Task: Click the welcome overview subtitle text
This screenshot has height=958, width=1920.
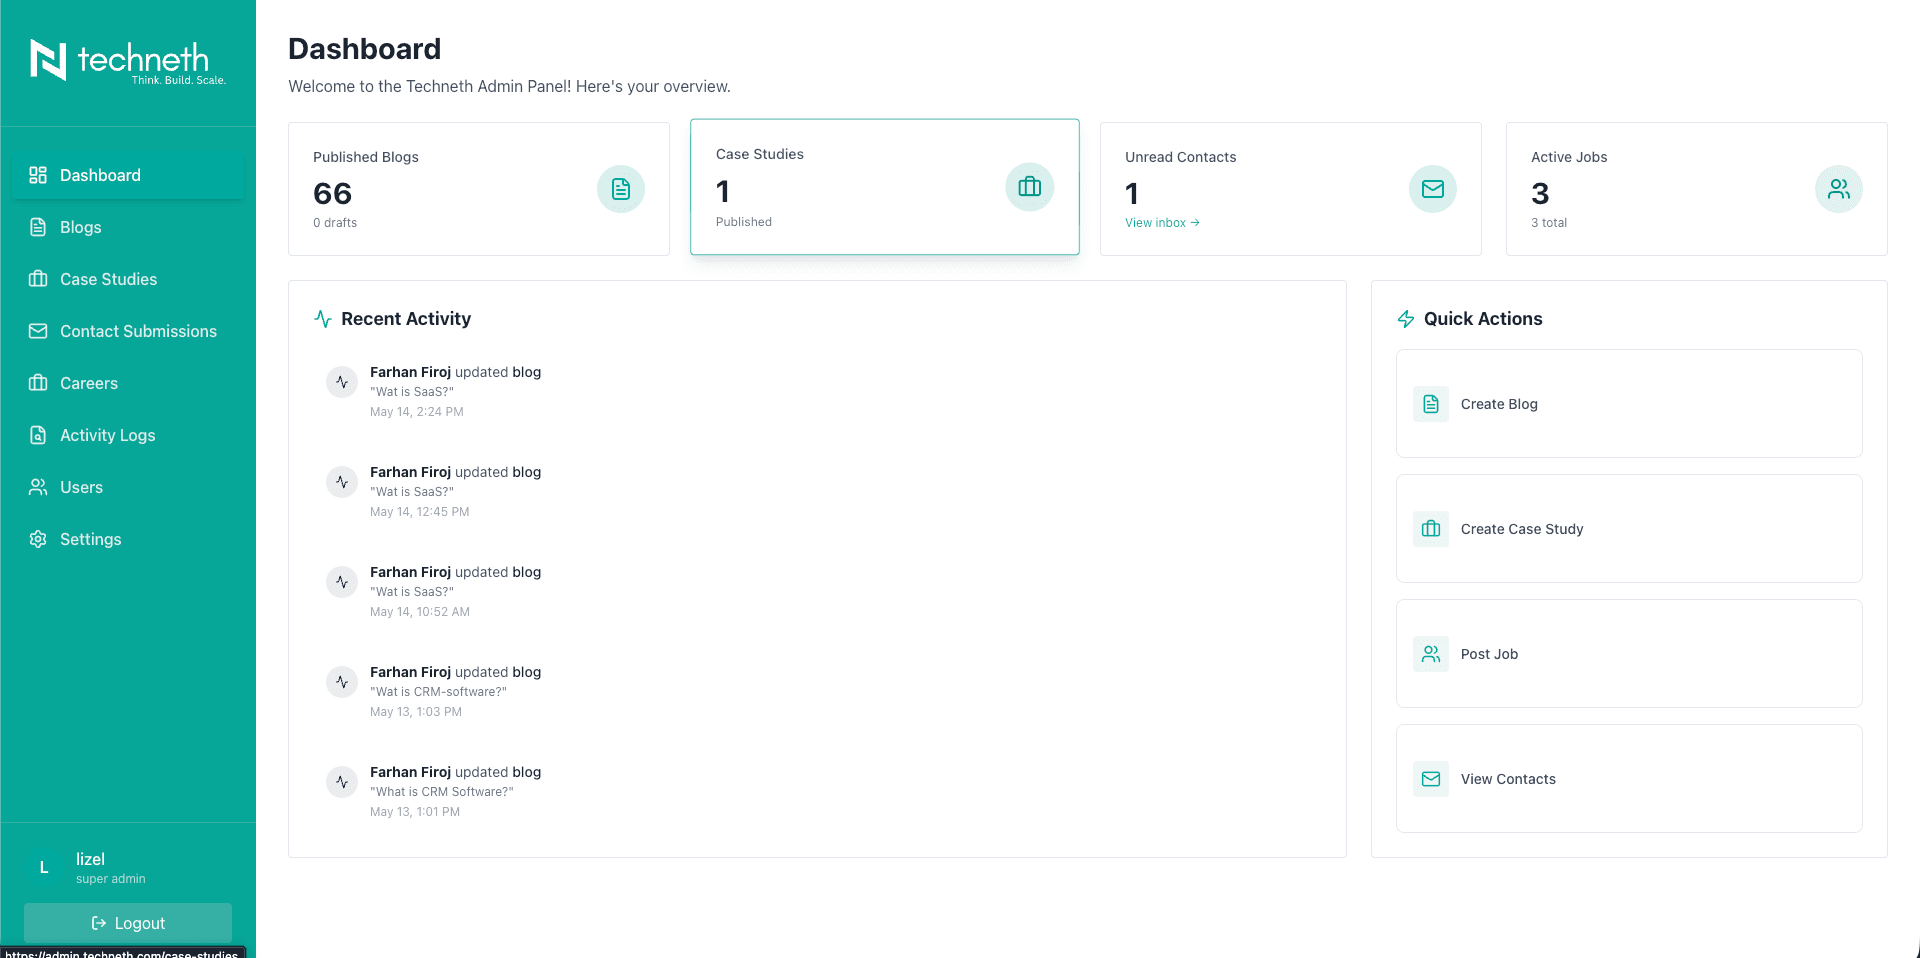Action: pos(510,86)
